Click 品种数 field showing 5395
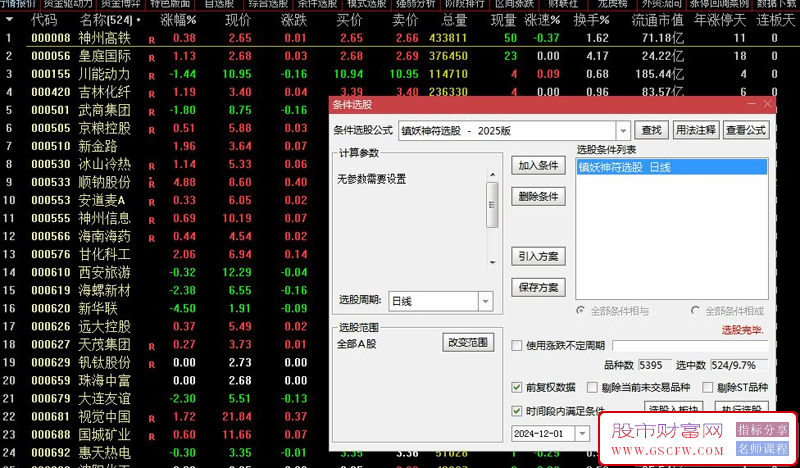 655,365
